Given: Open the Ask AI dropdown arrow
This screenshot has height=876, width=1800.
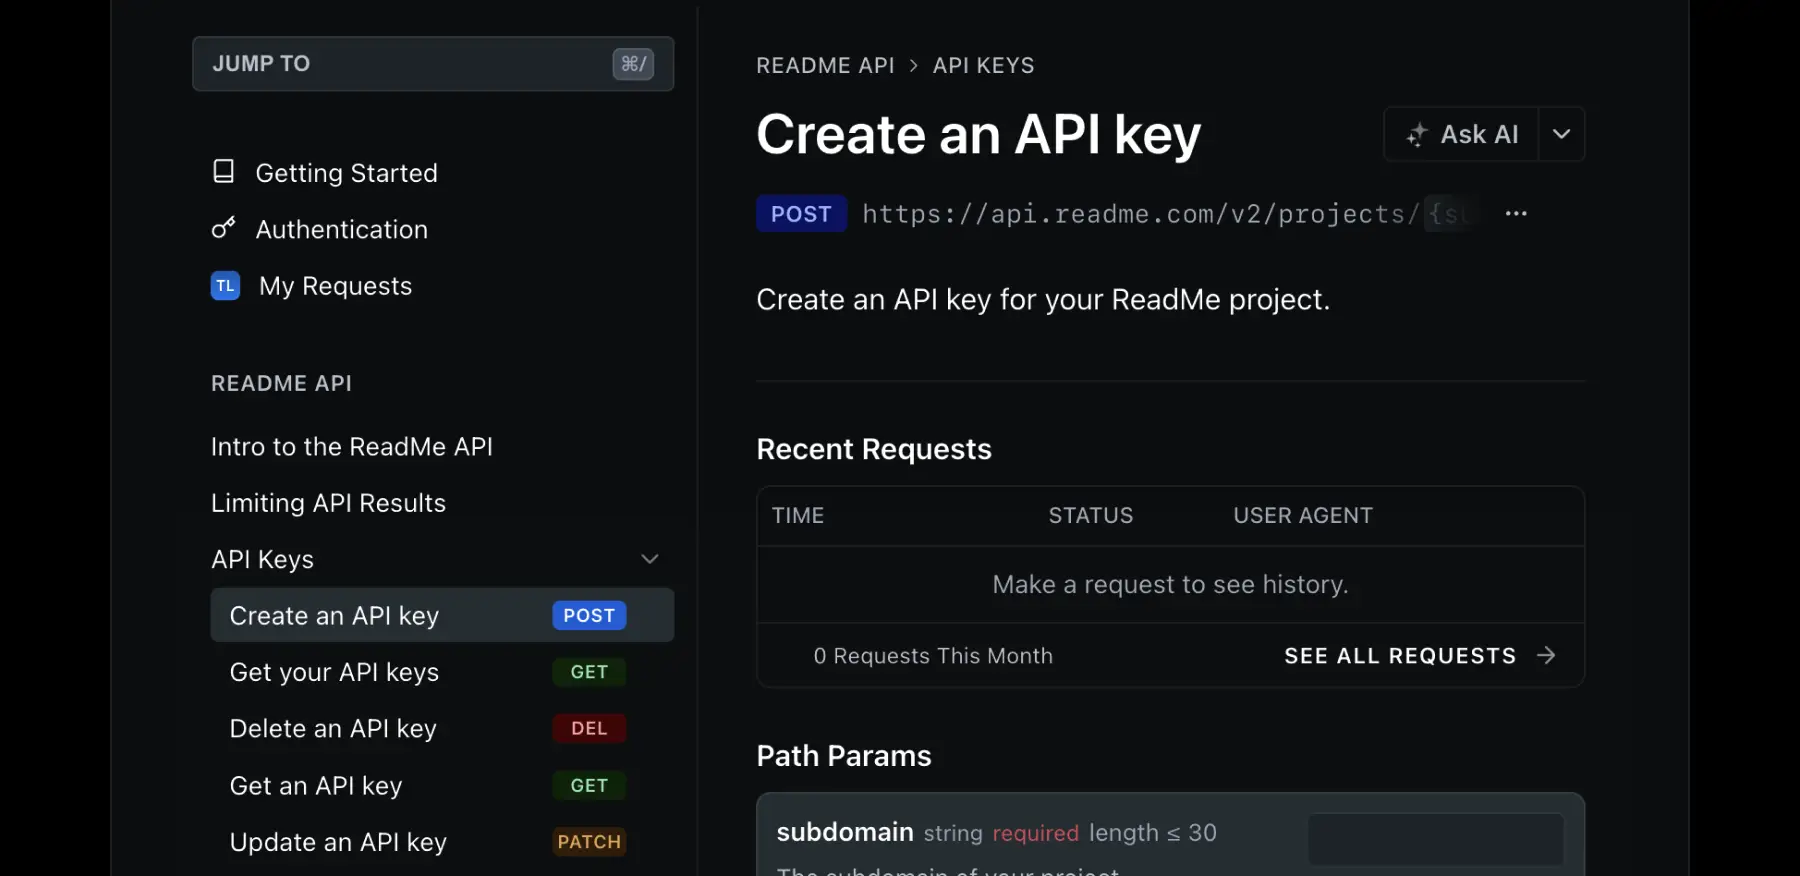Looking at the screenshot, I should click(1561, 134).
